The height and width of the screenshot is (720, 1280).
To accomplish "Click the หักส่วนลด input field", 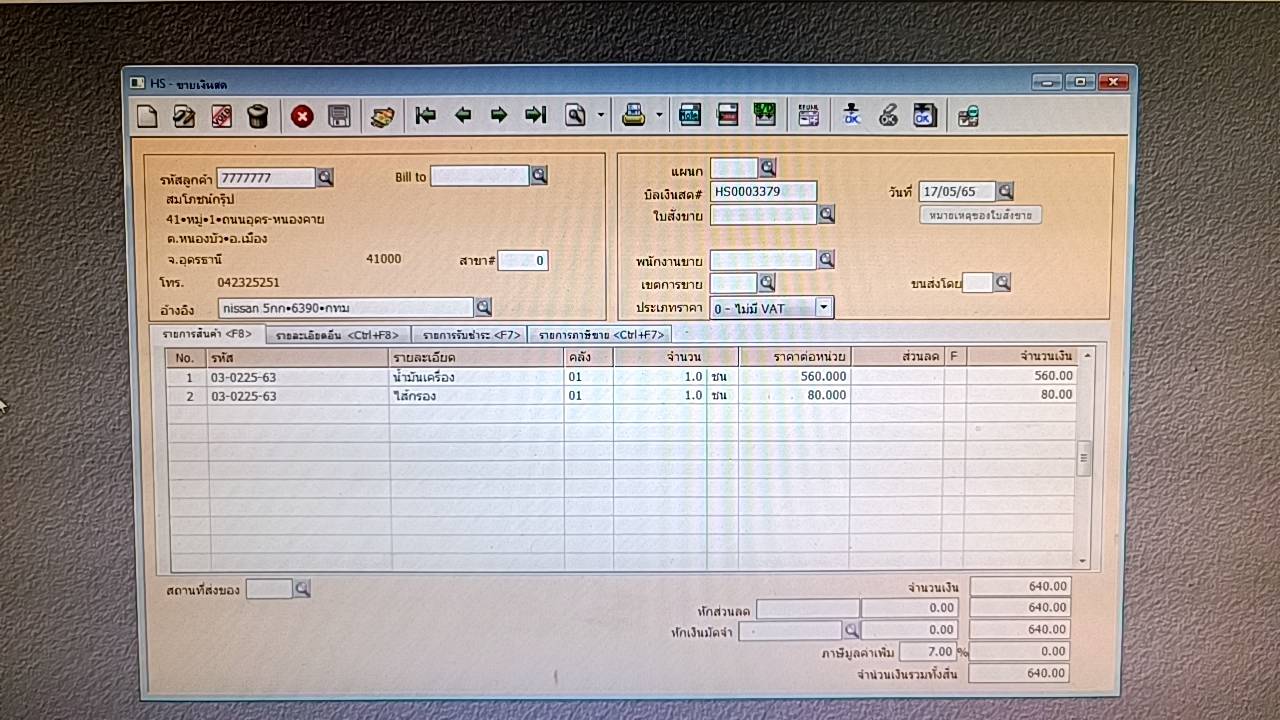I will pyautogui.click(x=808, y=608).
